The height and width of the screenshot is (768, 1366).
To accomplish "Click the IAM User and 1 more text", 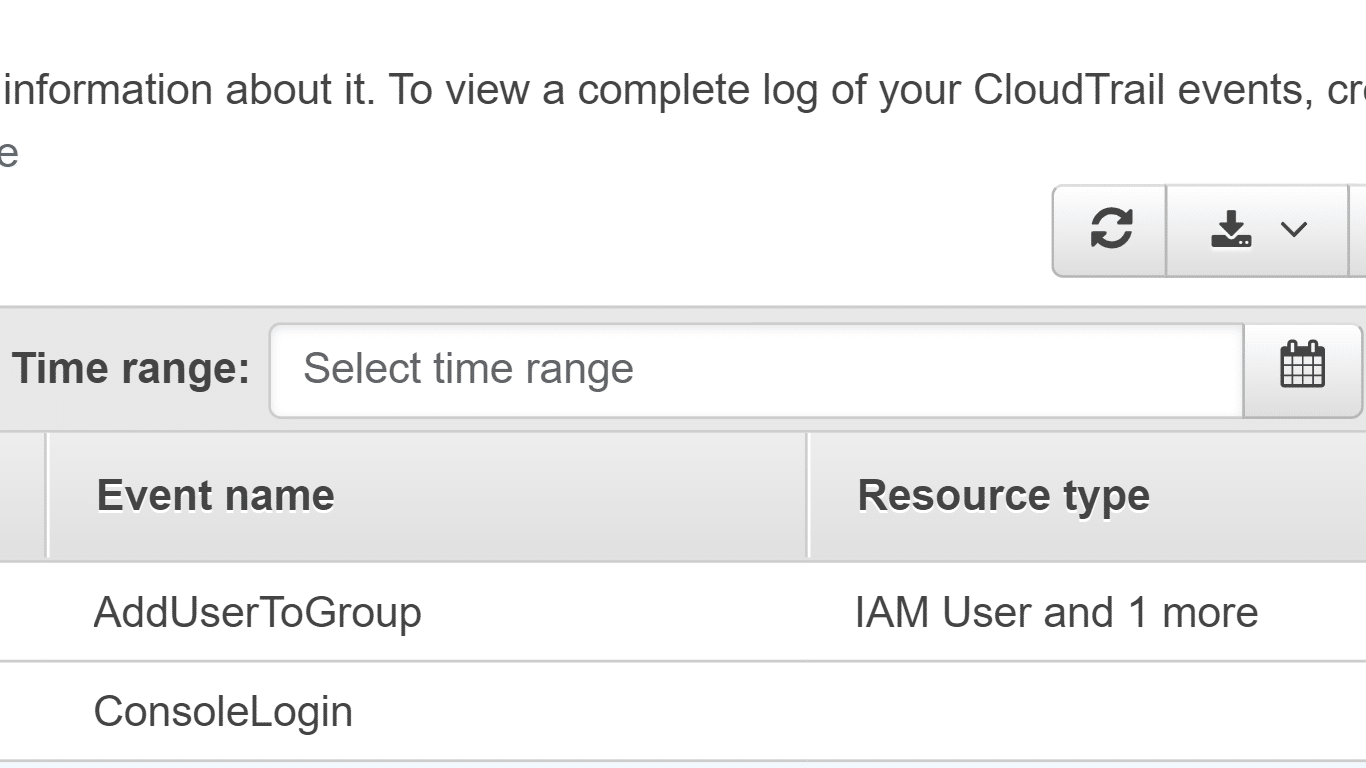I will (x=1058, y=611).
